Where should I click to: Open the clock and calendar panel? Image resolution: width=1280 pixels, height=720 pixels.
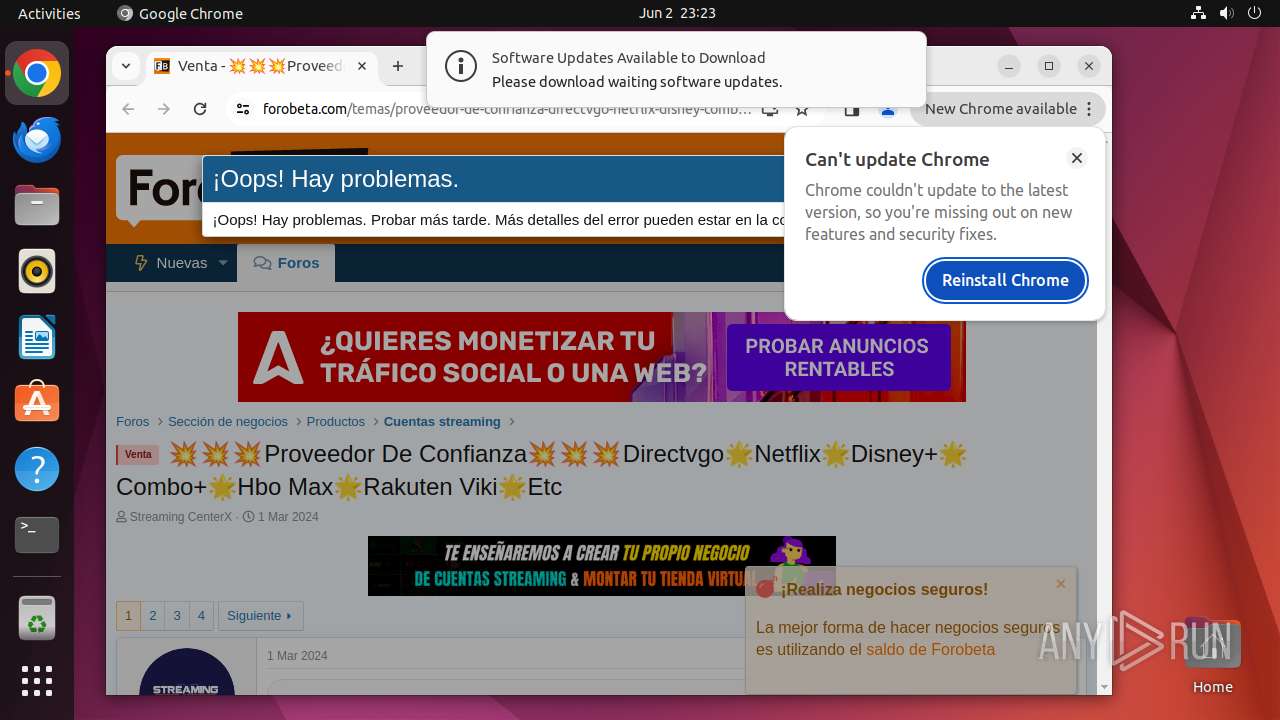pyautogui.click(x=677, y=13)
